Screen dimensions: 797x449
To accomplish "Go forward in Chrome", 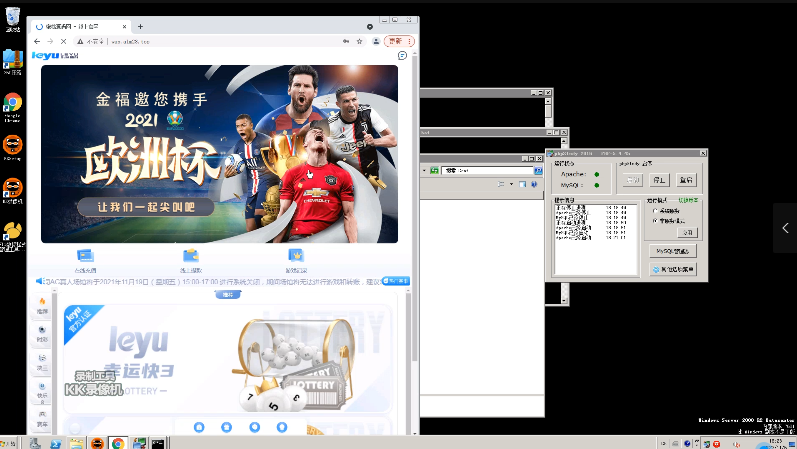I will click(50, 41).
